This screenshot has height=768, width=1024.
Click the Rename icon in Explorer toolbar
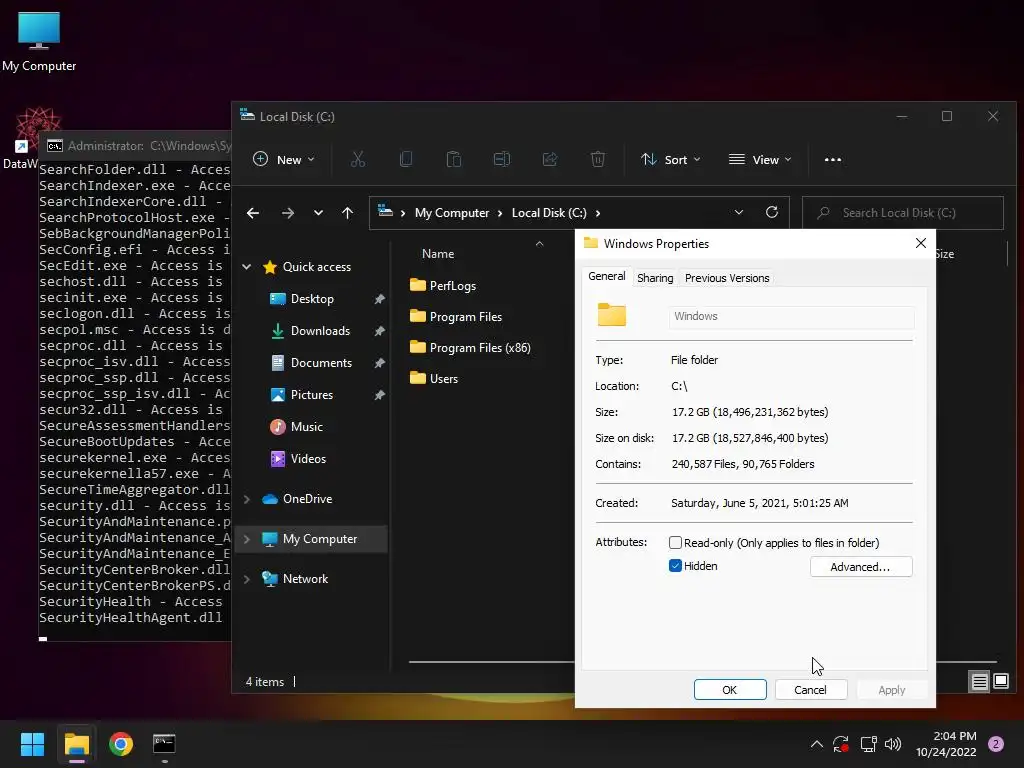(502, 159)
